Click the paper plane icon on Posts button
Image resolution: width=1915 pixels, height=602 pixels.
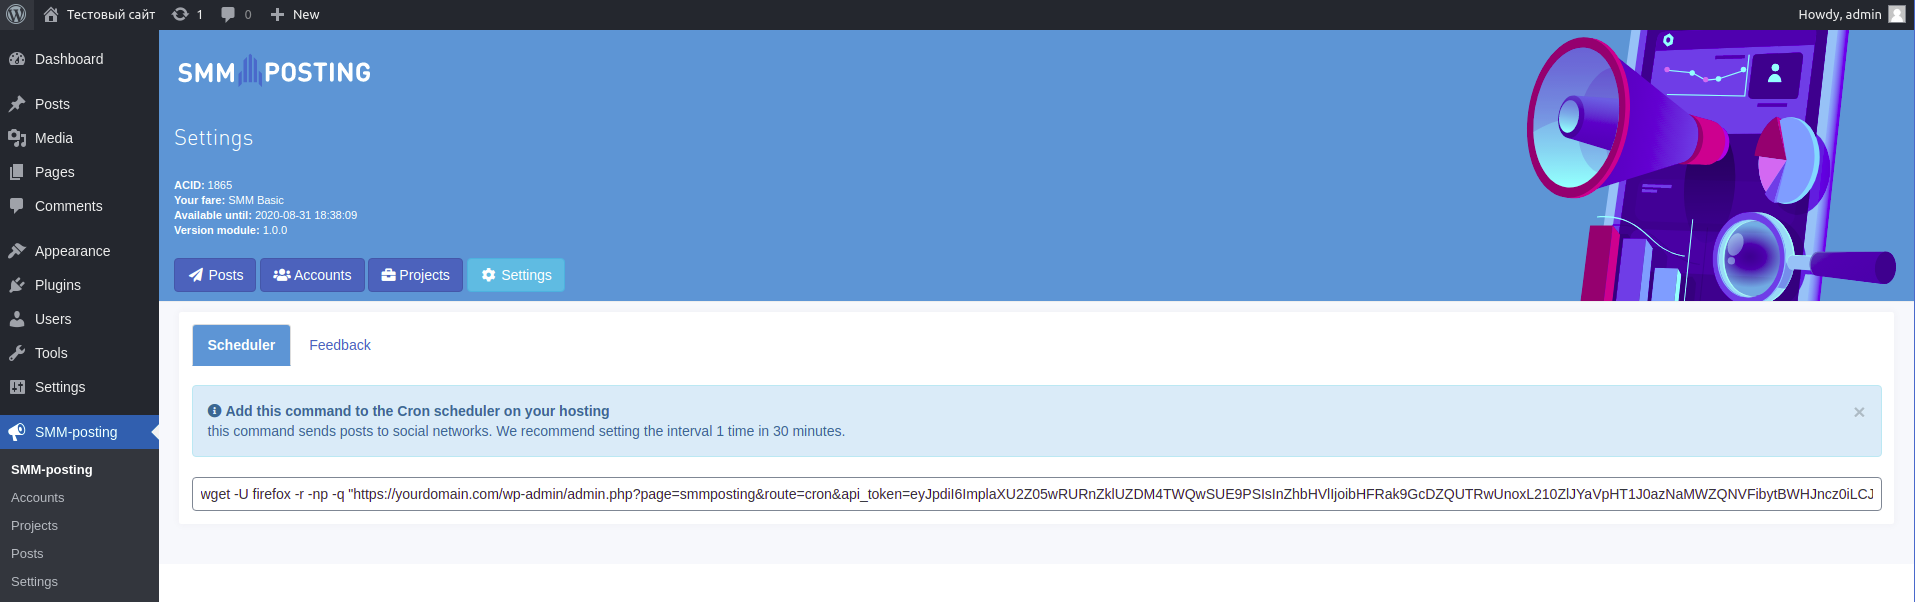196,275
